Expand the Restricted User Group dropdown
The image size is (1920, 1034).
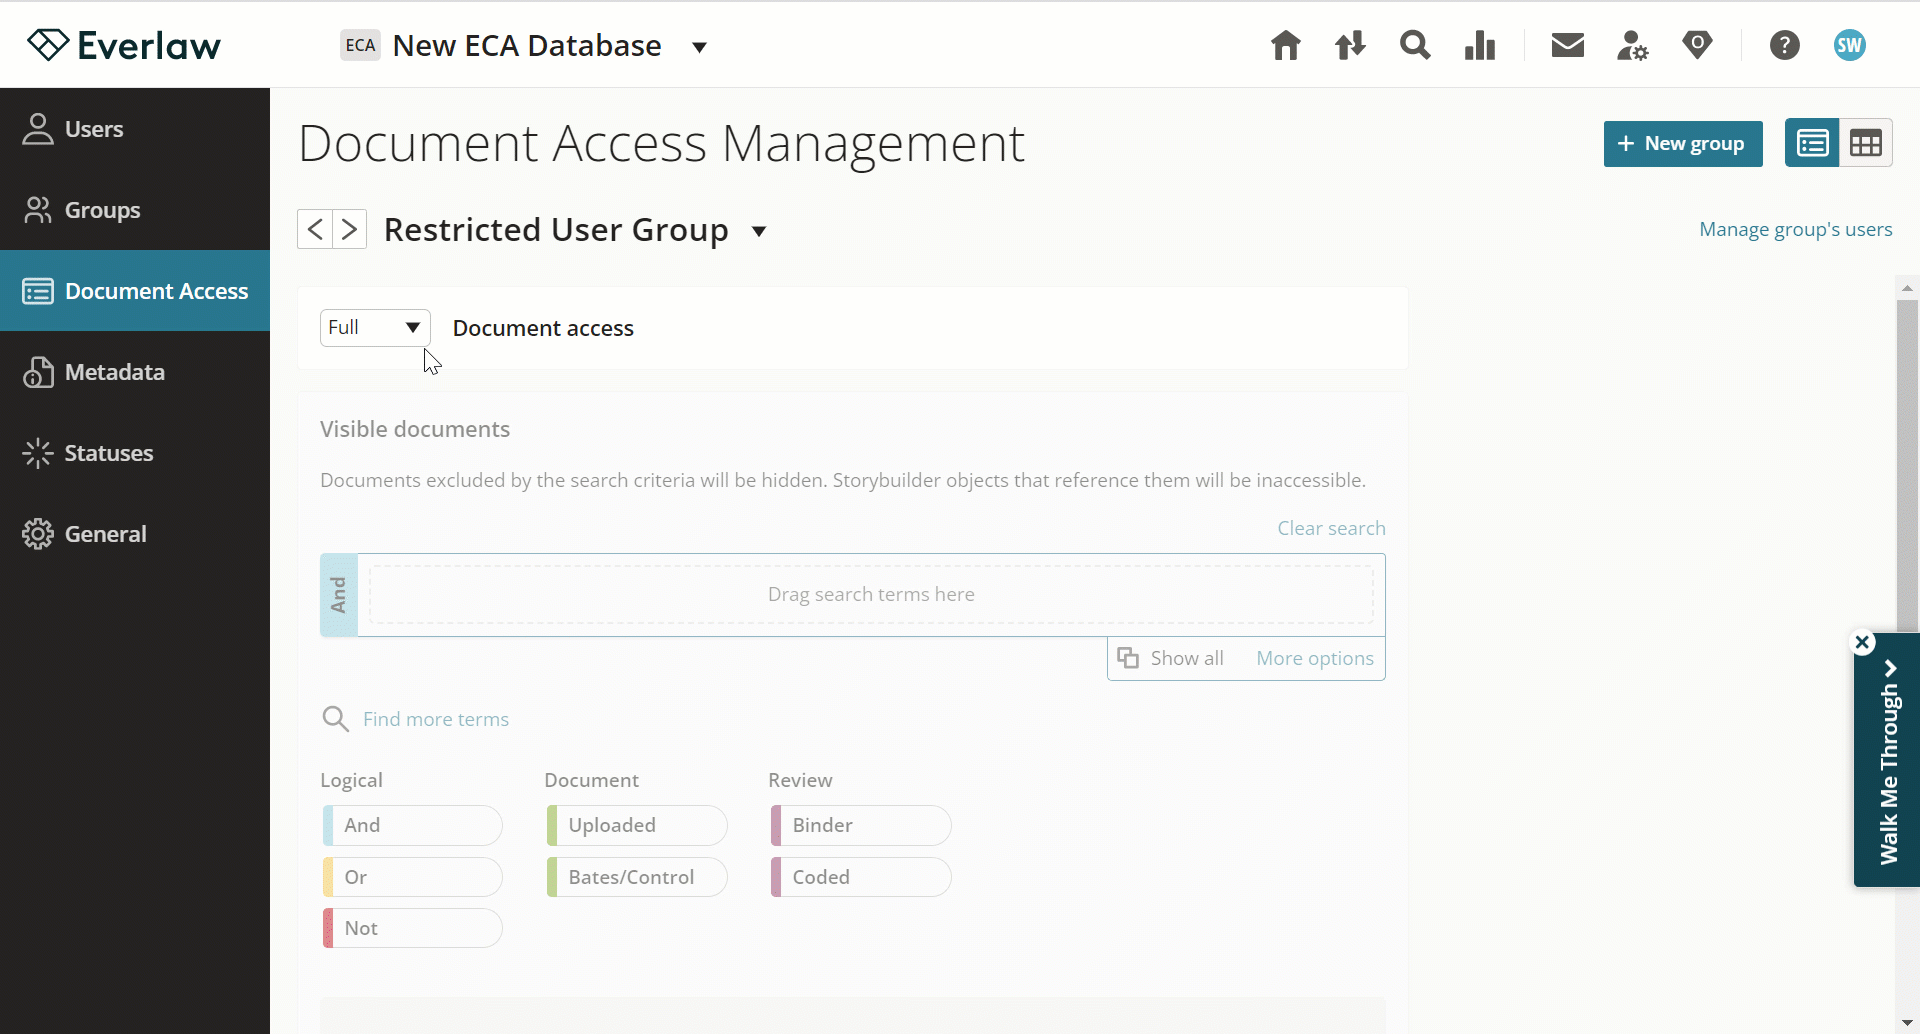759,231
